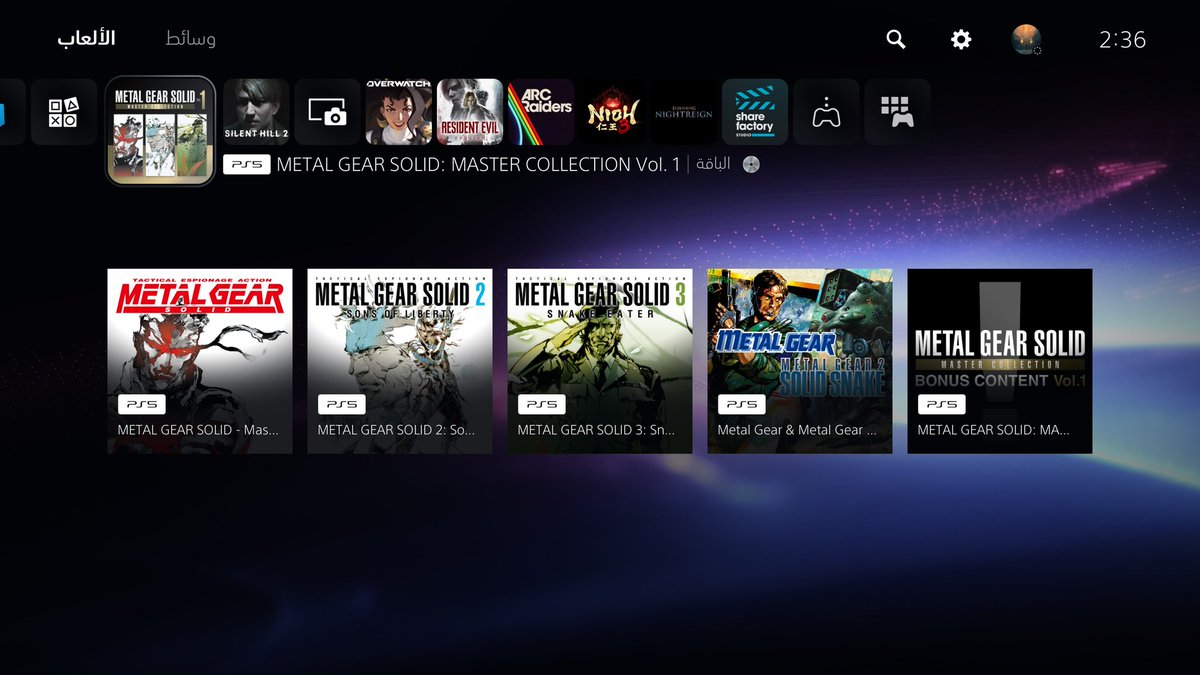Select the Overwatch game icon
The image size is (1200, 675).
(398, 112)
